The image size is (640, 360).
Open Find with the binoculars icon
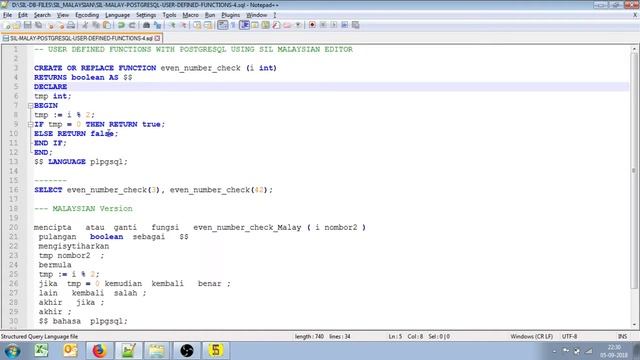click(146, 25)
